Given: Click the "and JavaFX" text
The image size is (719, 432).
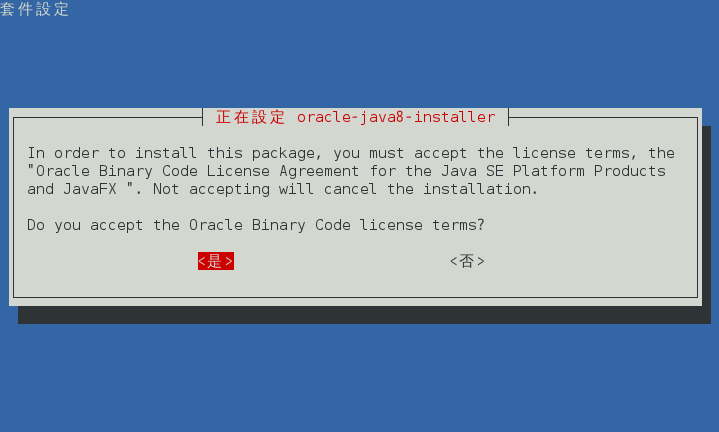Looking at the screenshot, I should [x=72, y=189].
